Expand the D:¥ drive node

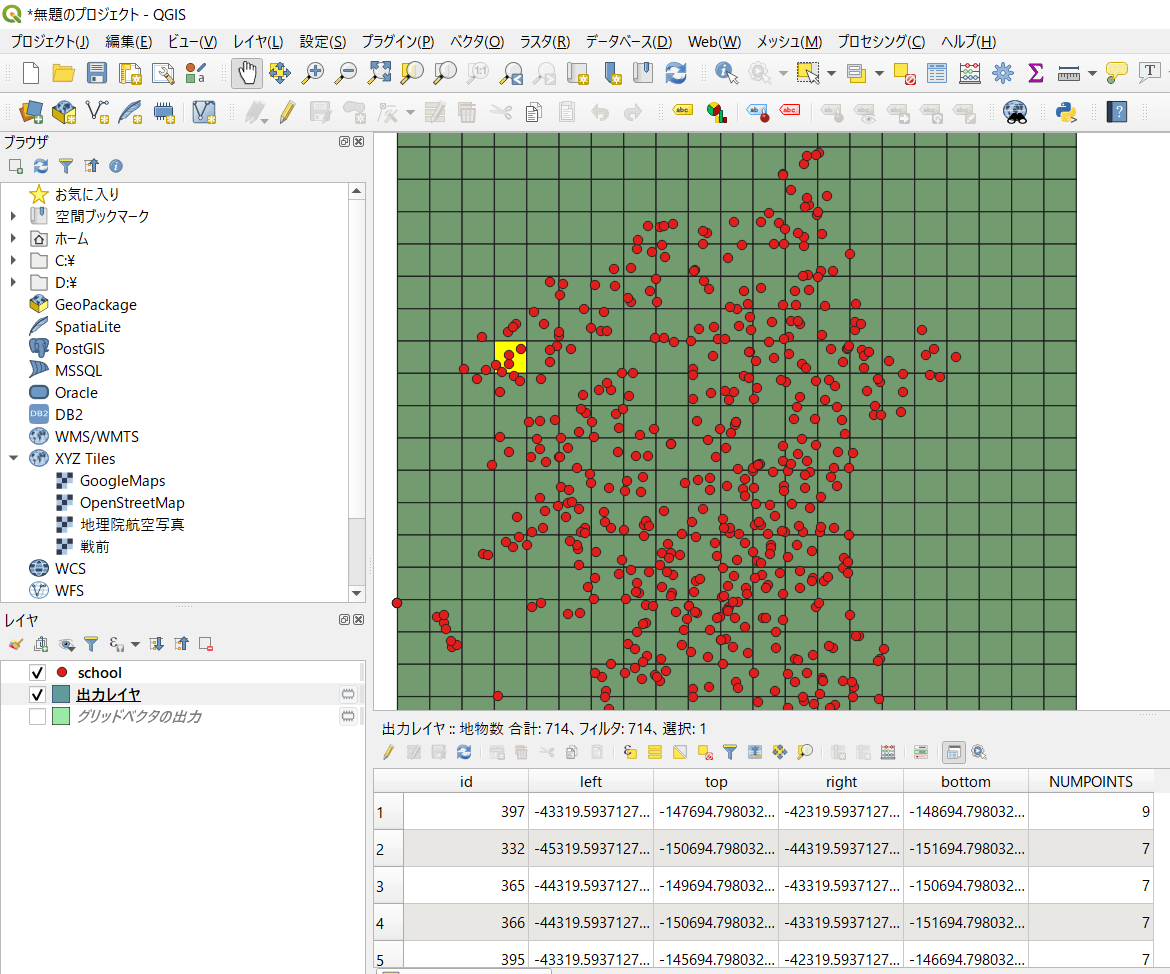(x=13, y=283)
